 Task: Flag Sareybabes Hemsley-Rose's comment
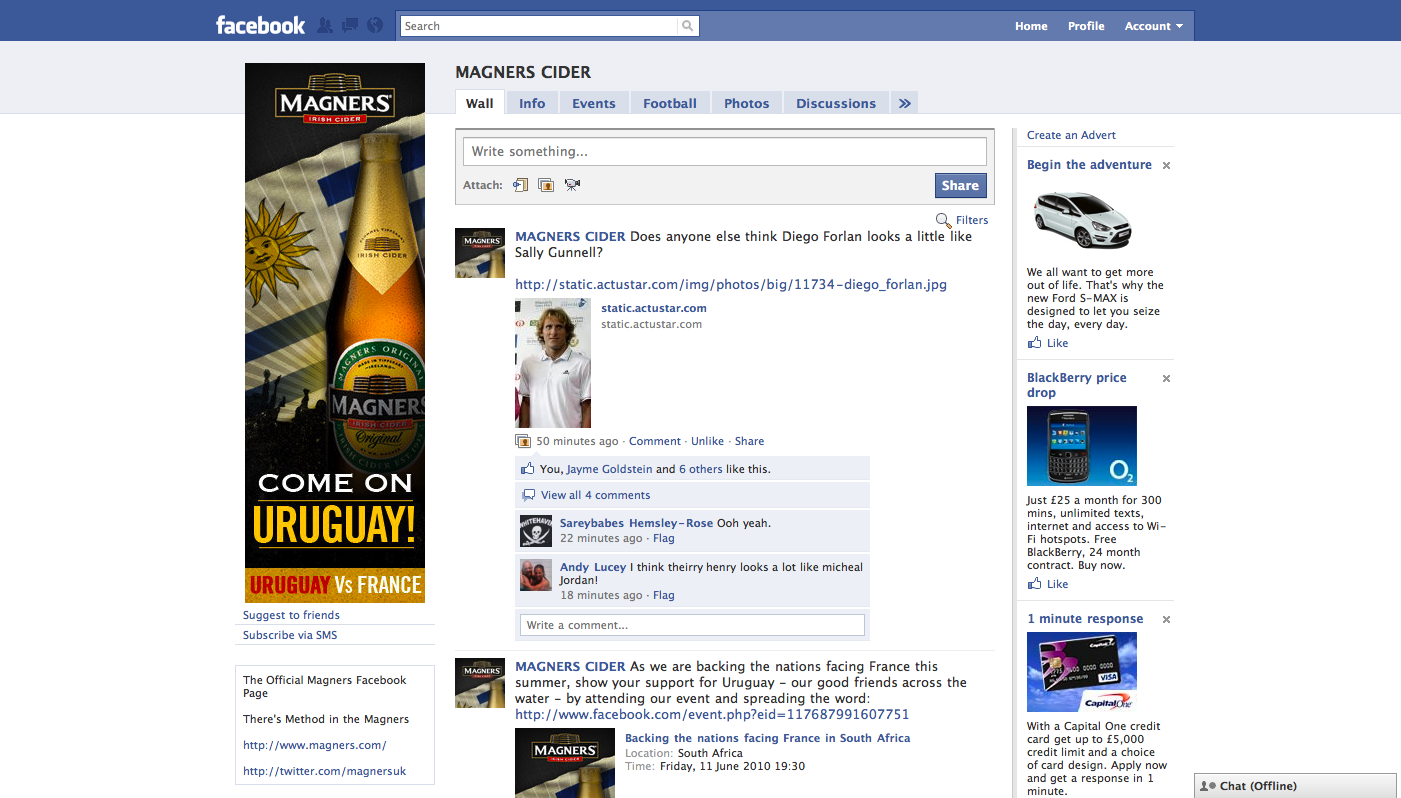(664, 538)
